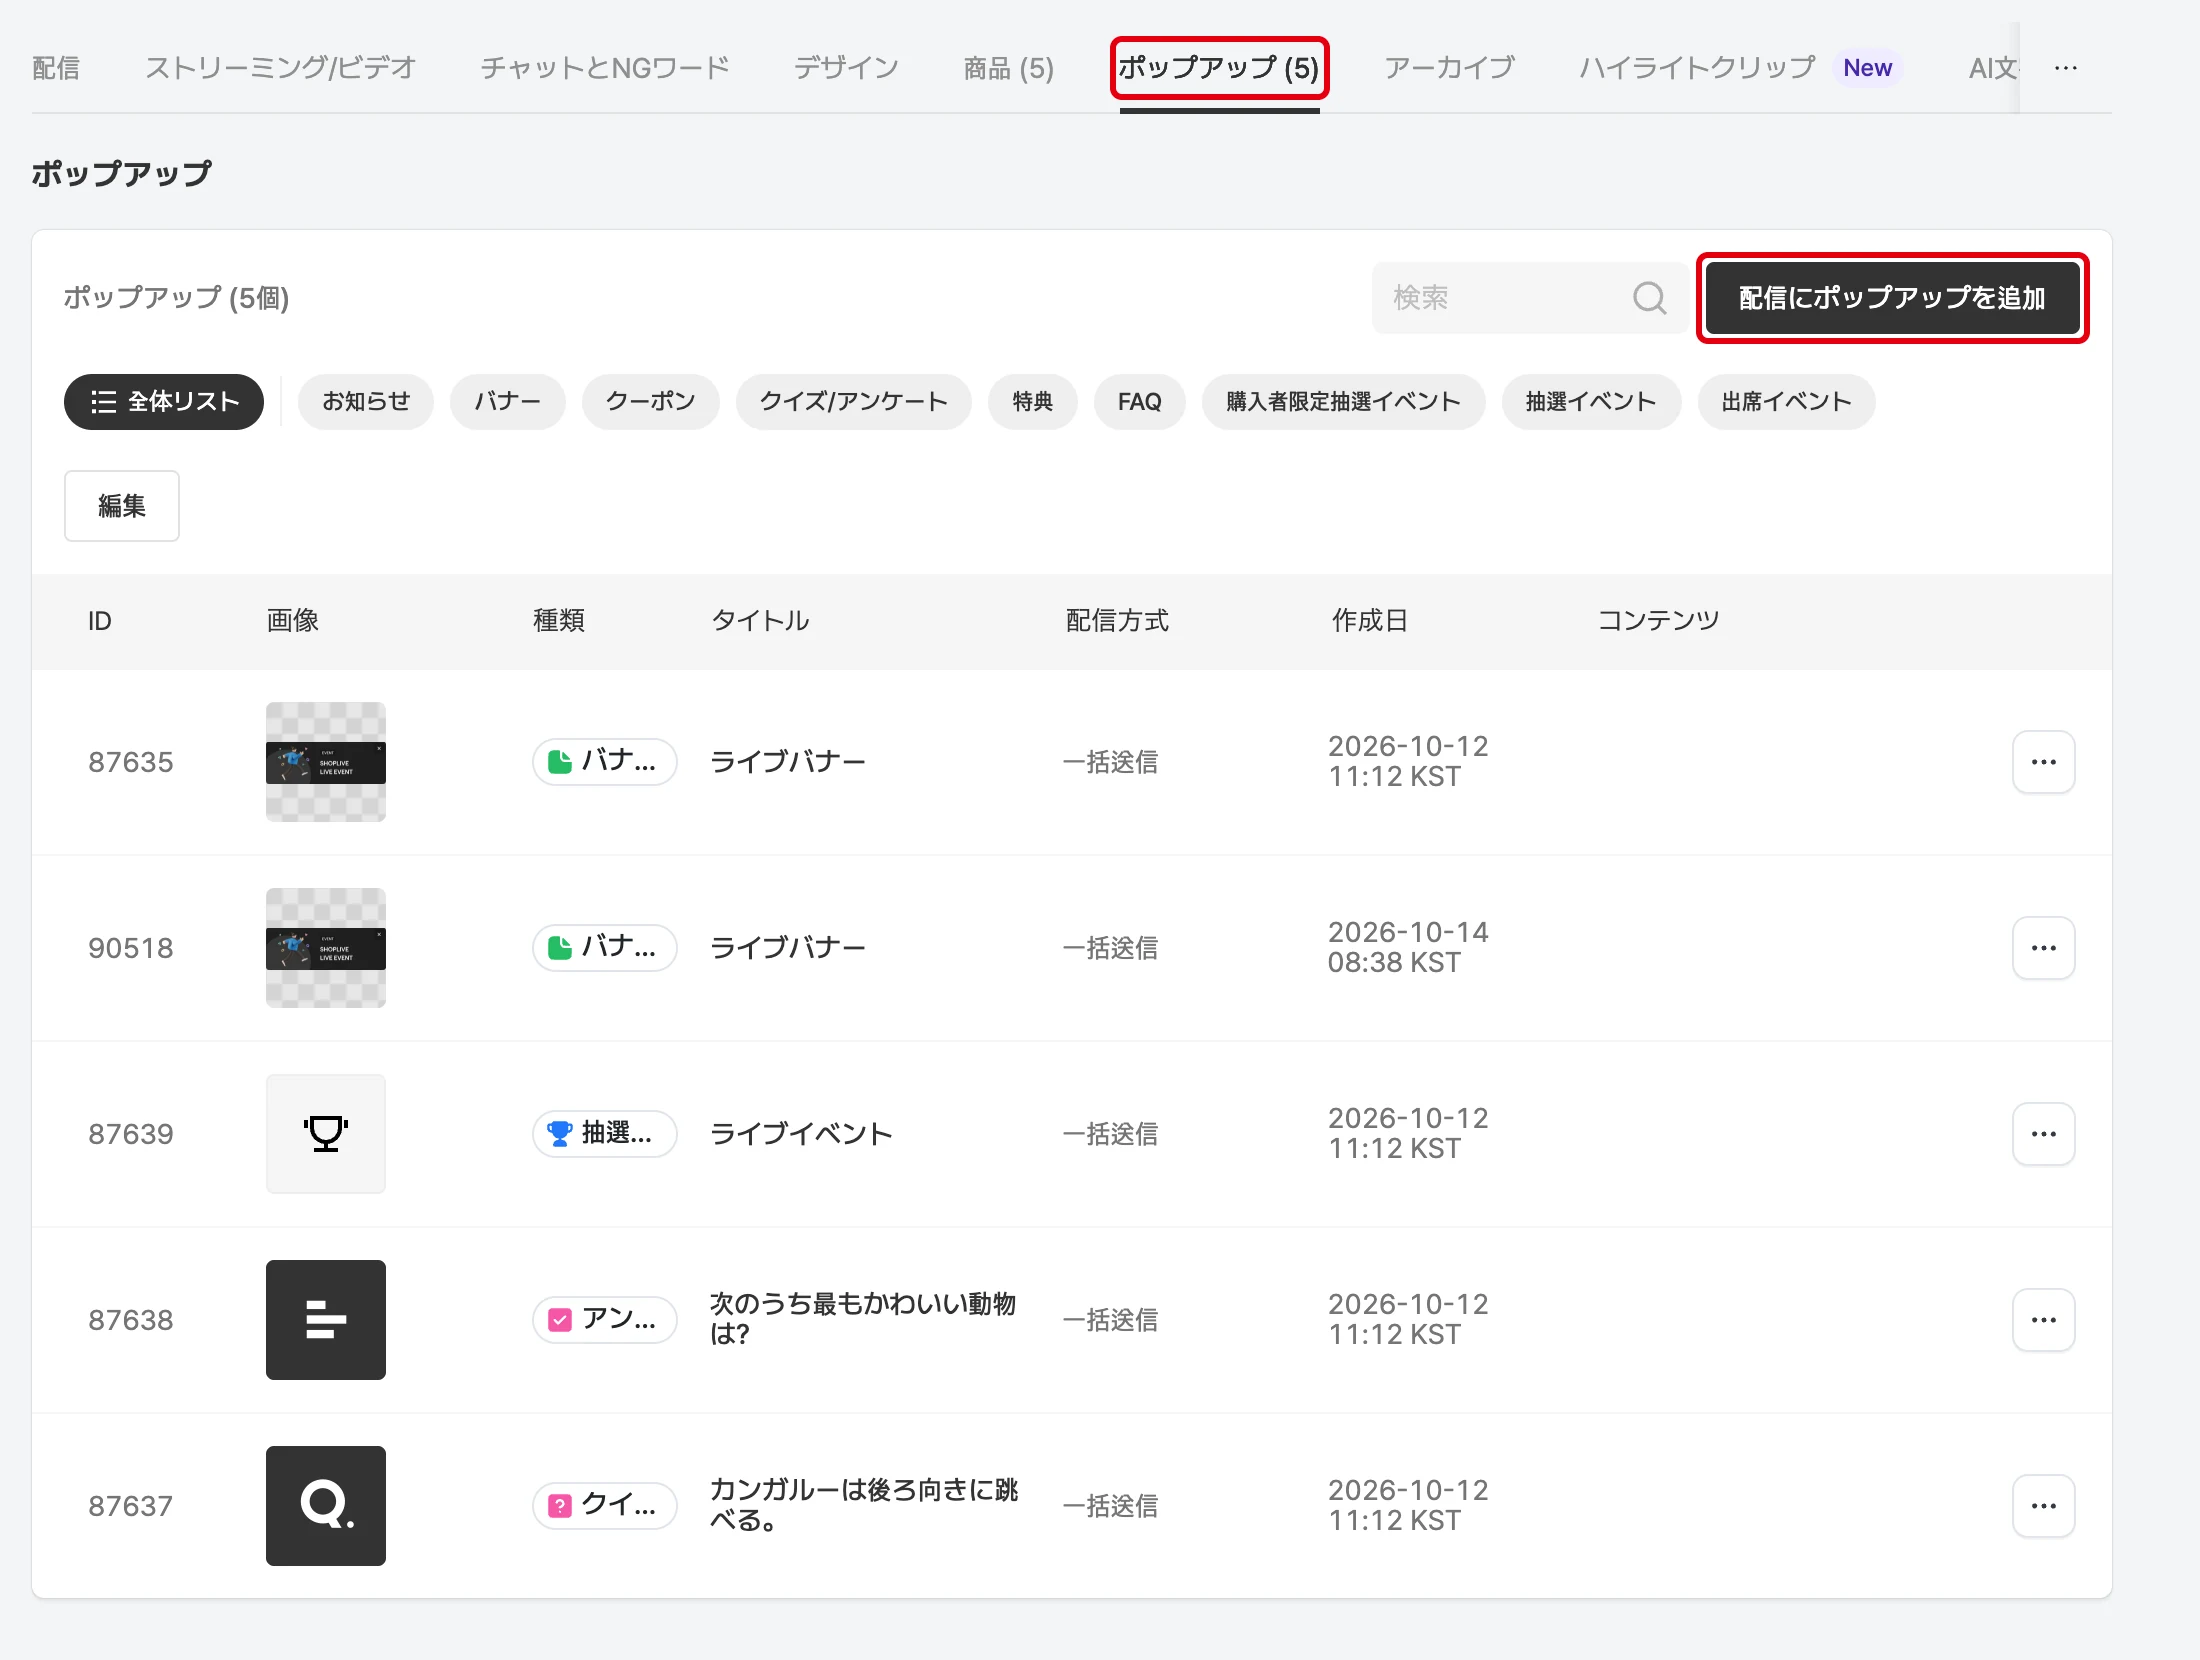
Task: Click the trophy image of popup 87639
Action: tap(326, 1134)
